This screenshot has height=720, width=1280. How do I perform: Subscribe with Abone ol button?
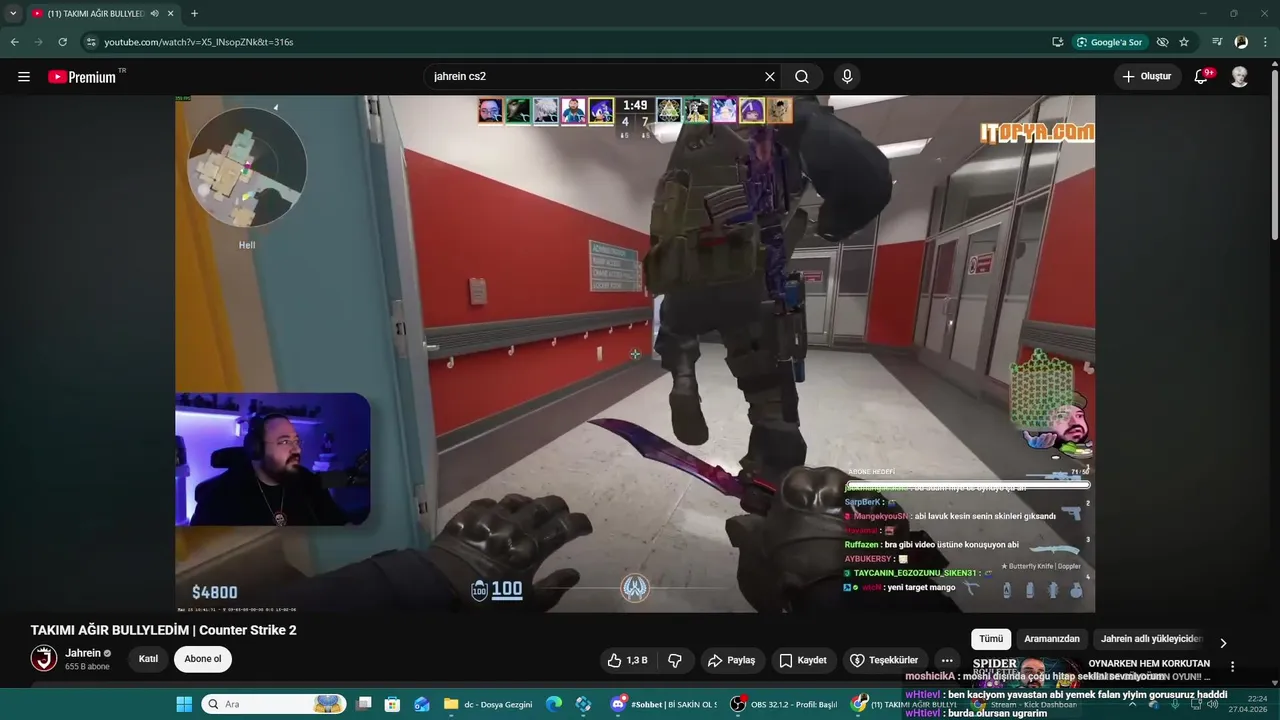[x=203, y=659]
